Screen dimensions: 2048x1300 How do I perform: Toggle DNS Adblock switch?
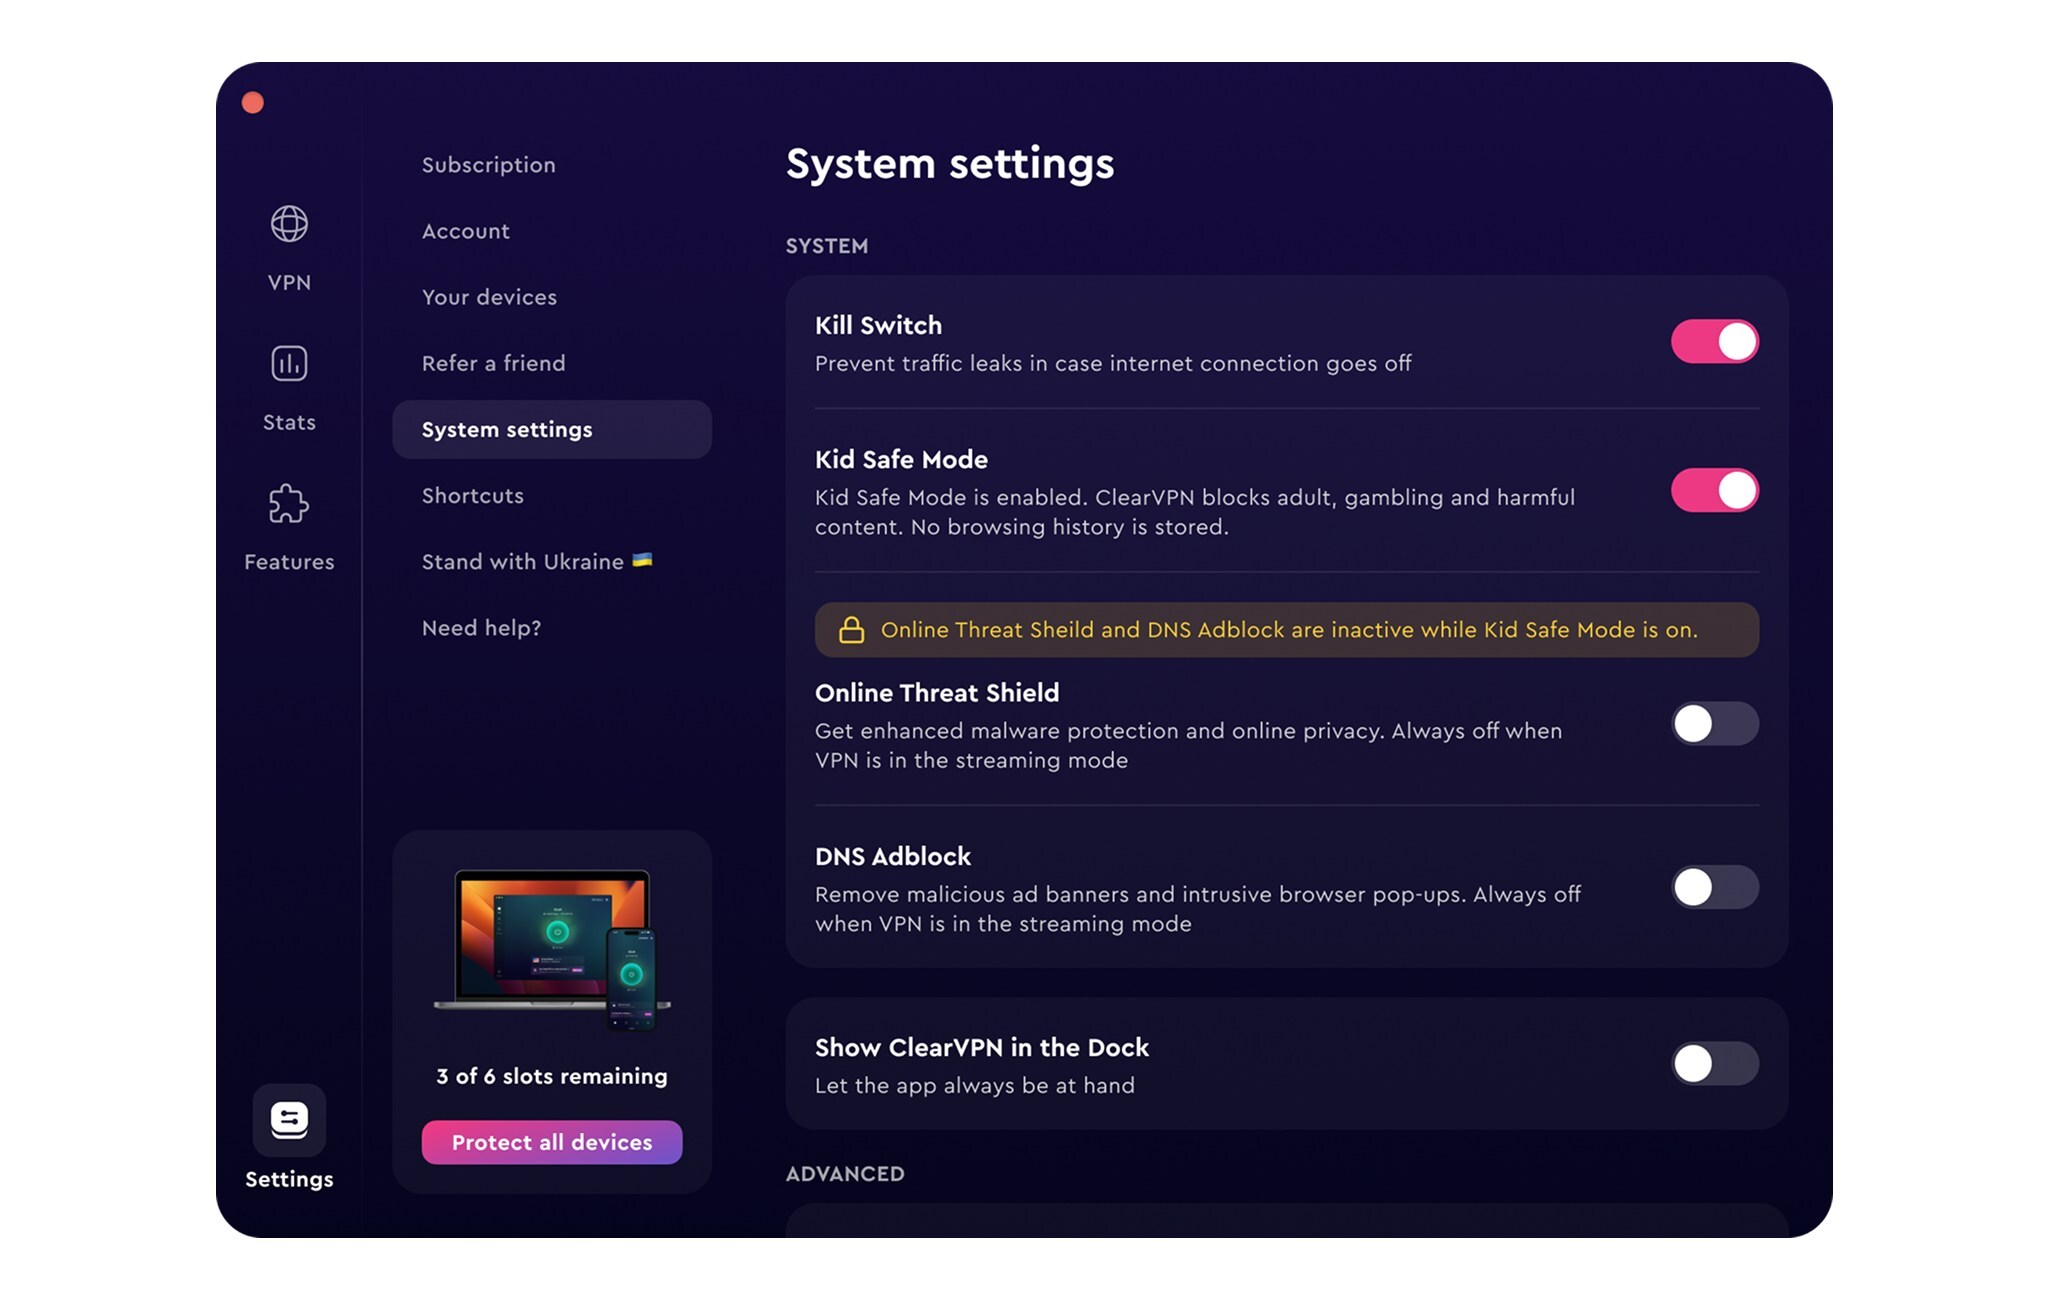1714,887
